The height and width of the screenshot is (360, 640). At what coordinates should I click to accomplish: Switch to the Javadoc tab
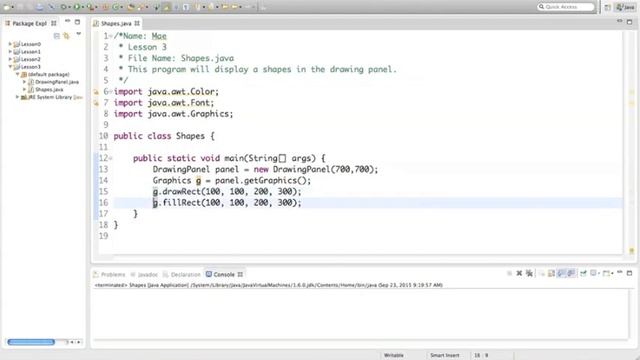(x=144, y=274)
